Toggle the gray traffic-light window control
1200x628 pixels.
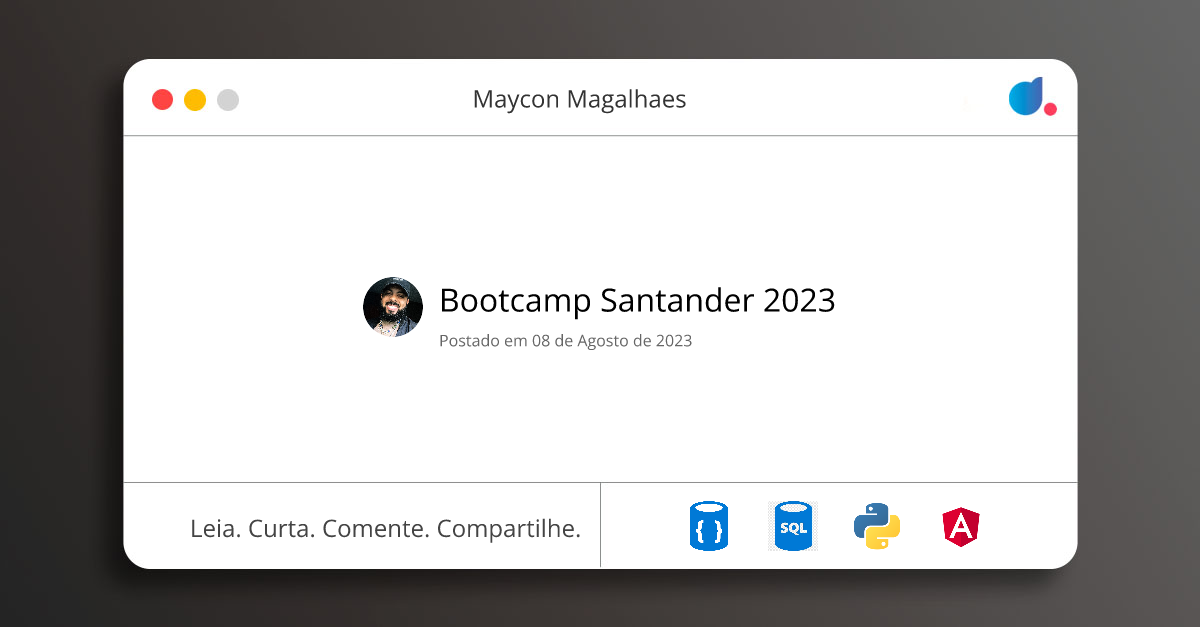(227, 99)
